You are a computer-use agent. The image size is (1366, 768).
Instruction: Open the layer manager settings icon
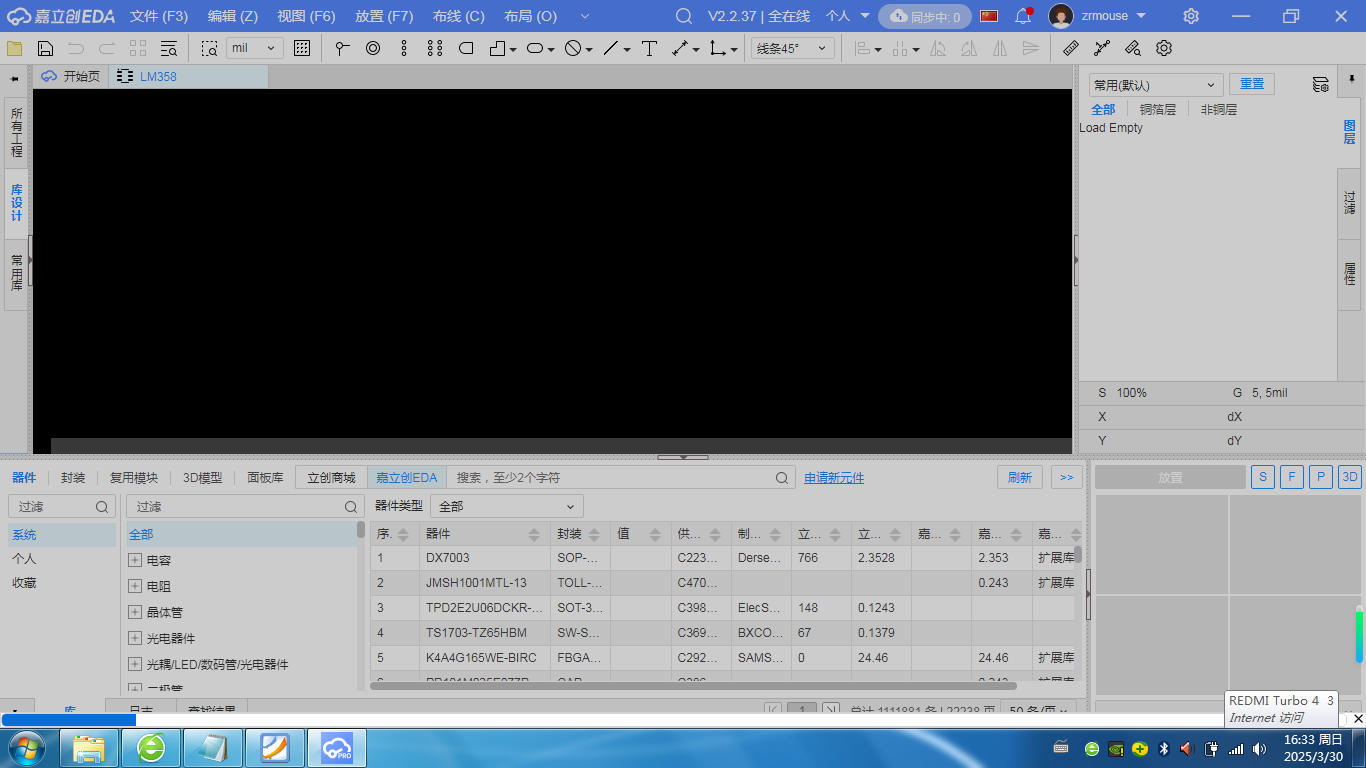pyautogui.click(x=1320, y=85)
